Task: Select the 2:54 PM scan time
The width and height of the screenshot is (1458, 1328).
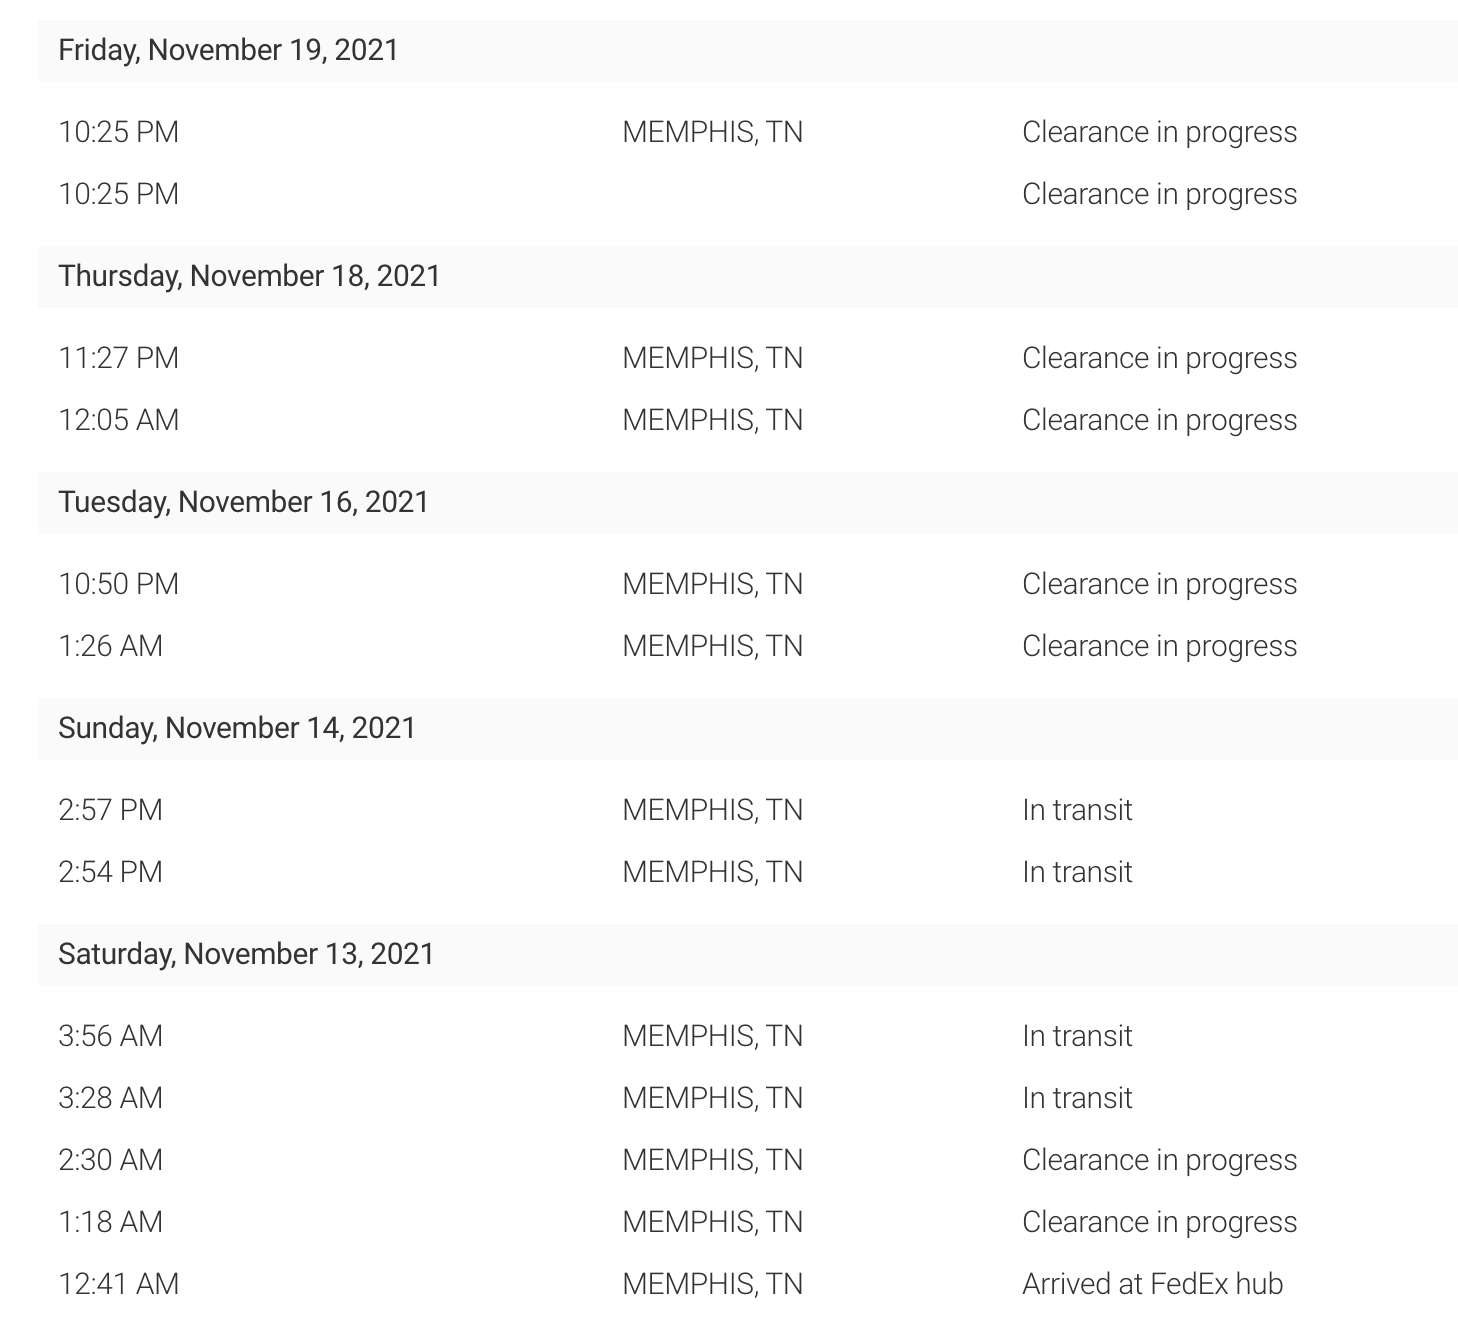Action: (x=110, y=872)
